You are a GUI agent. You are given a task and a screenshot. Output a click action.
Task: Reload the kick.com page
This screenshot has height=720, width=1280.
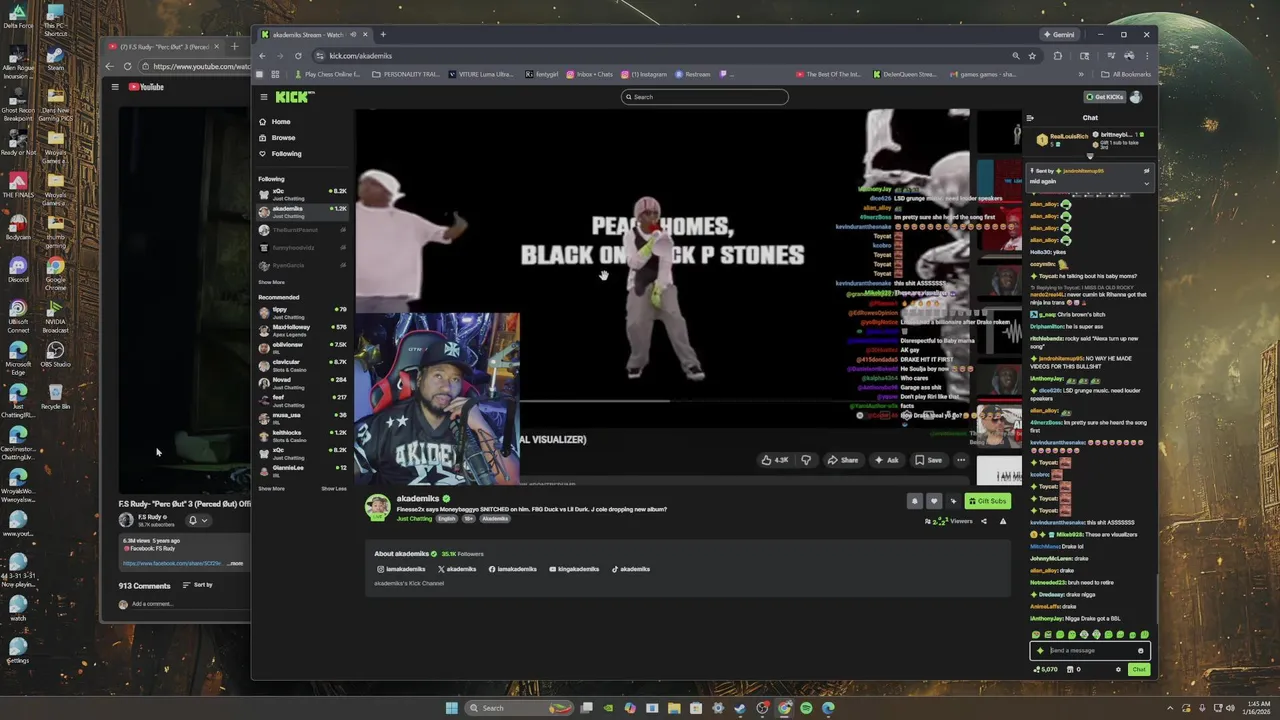point(298,56)
